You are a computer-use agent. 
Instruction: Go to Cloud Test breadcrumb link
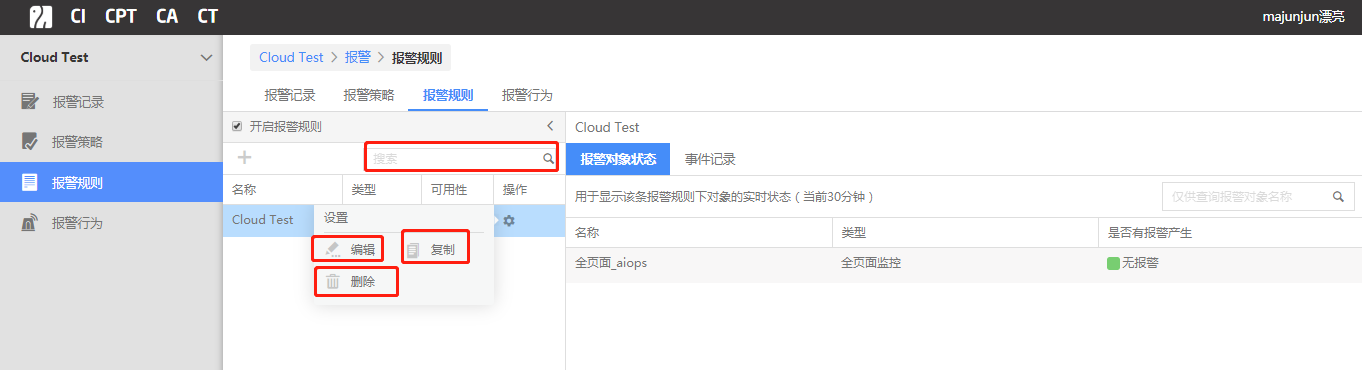[291, 57]
